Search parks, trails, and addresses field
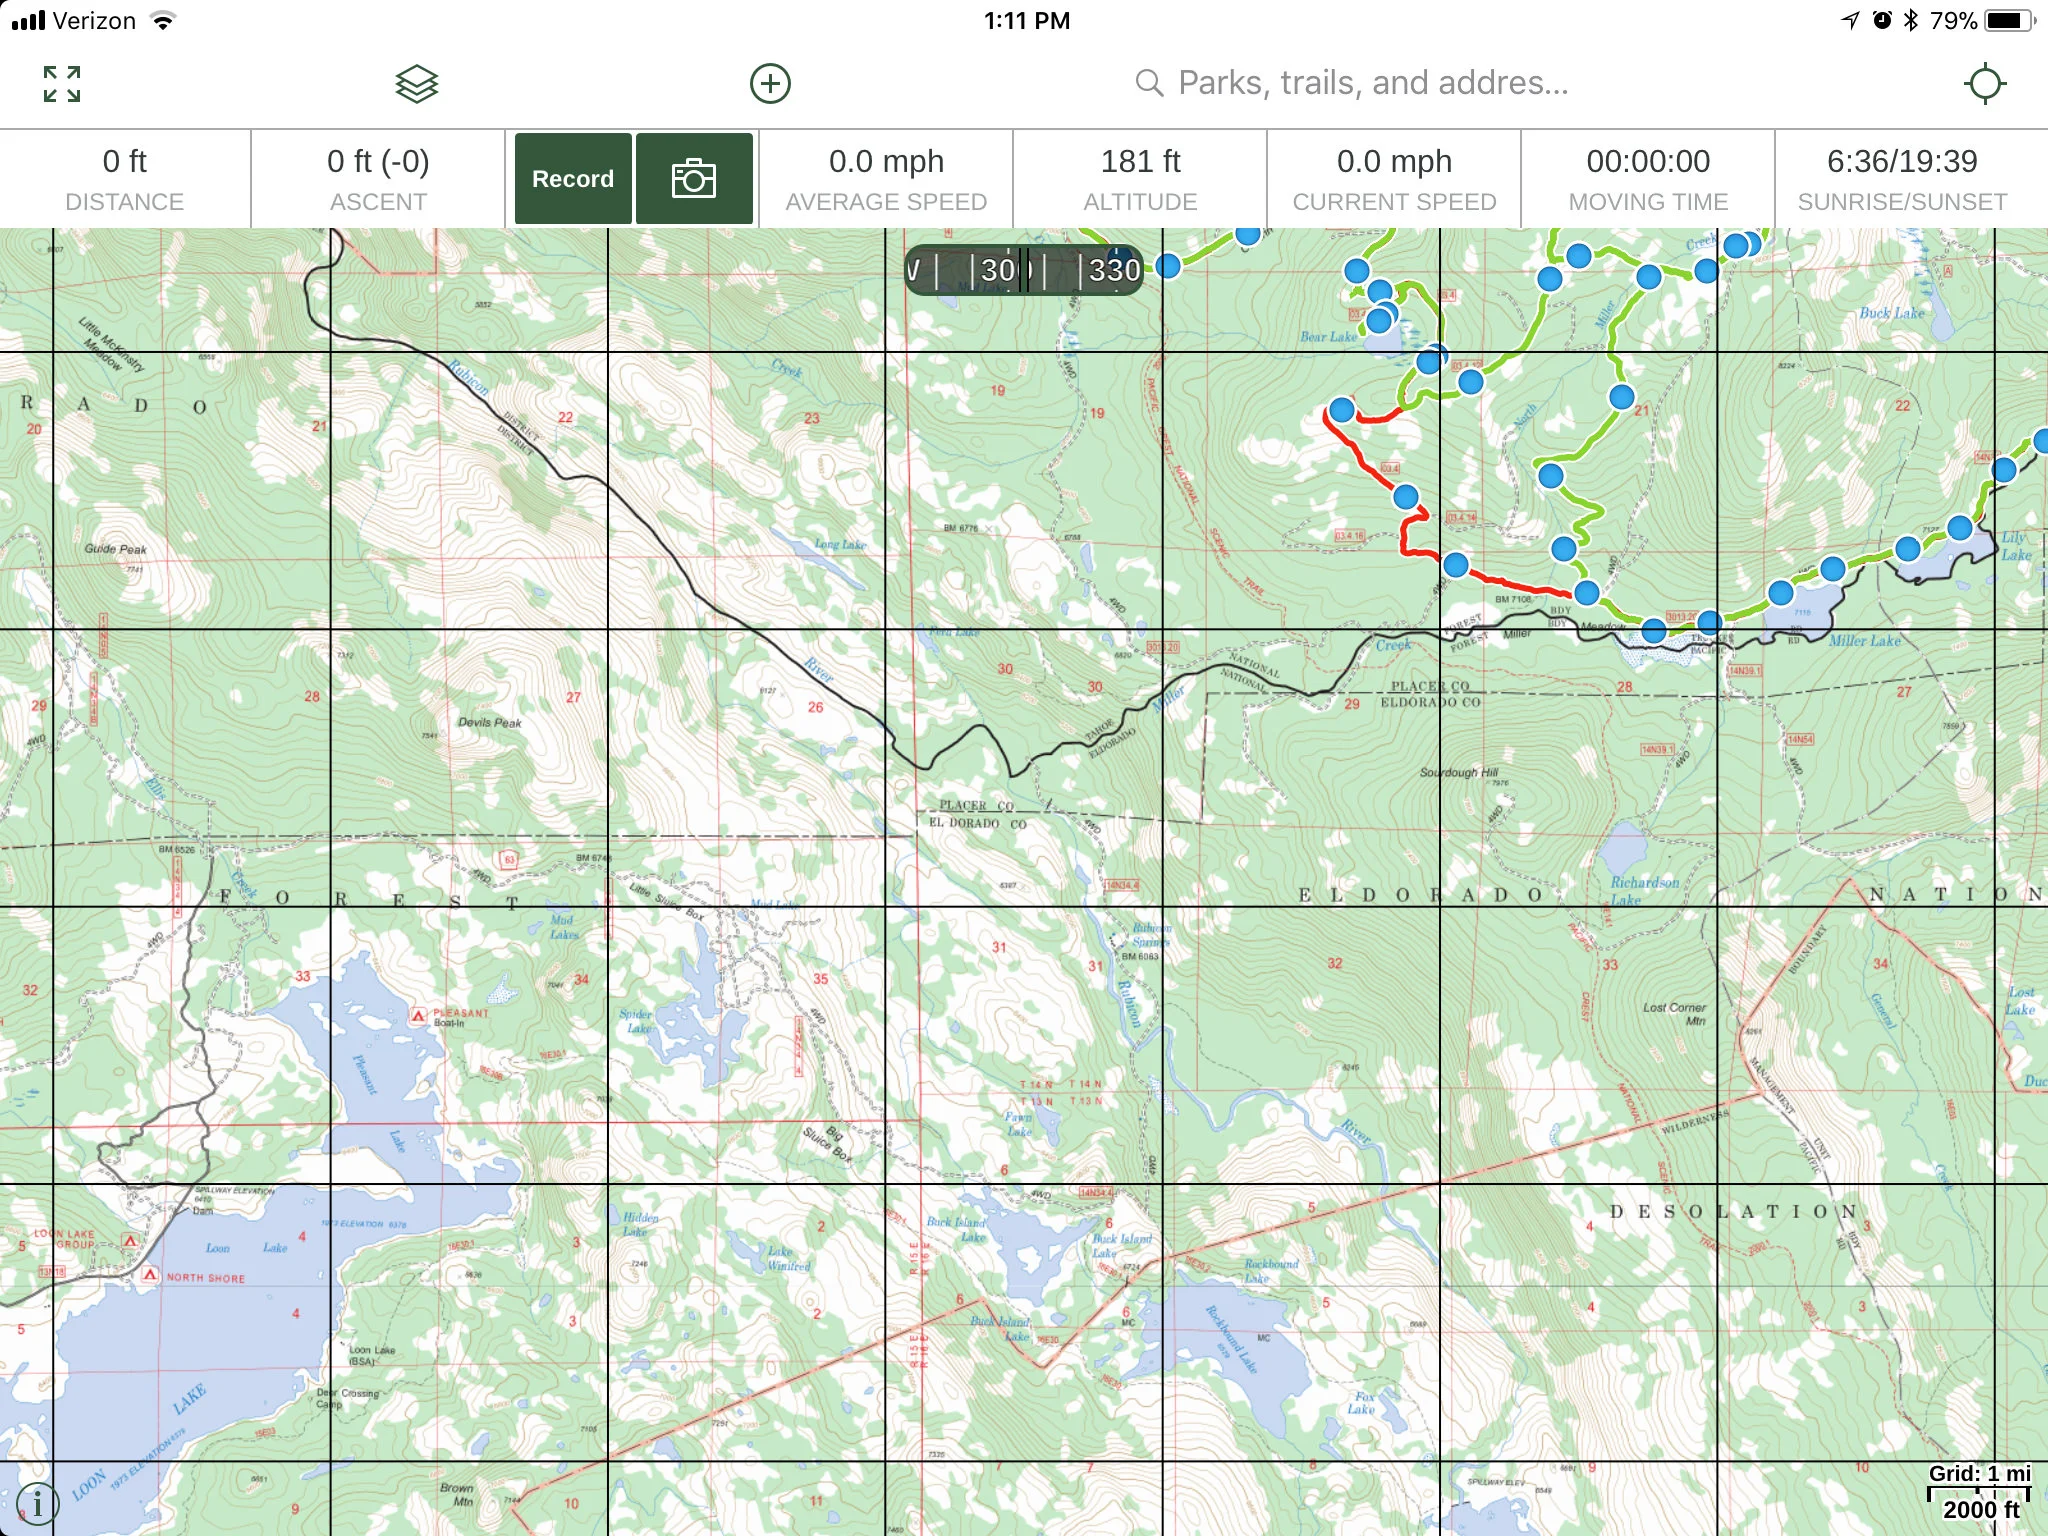Image resolution: width=2048 pixels, height=1536 pixels. [1372, 84]
